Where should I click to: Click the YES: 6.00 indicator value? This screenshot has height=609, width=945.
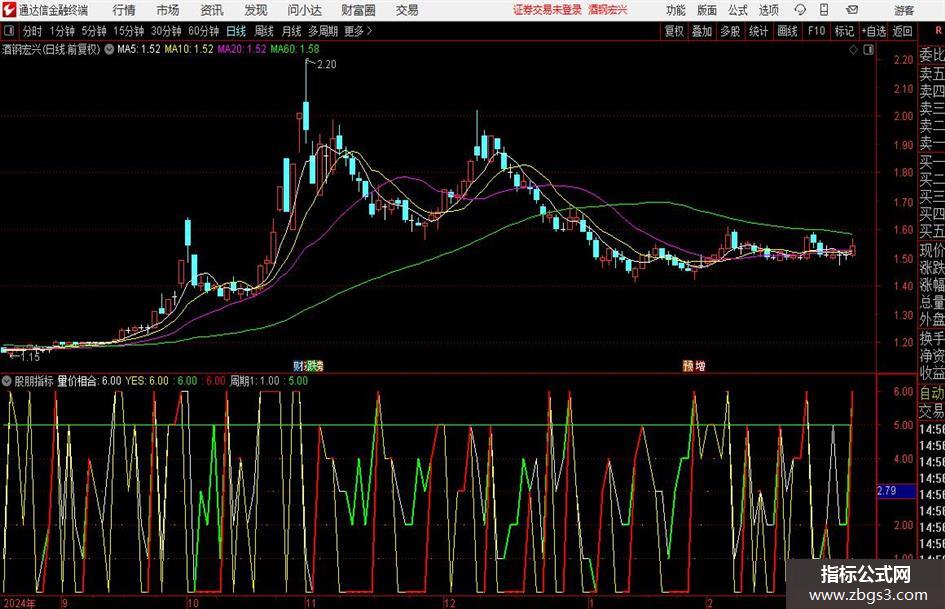click(x=147, y=381)
